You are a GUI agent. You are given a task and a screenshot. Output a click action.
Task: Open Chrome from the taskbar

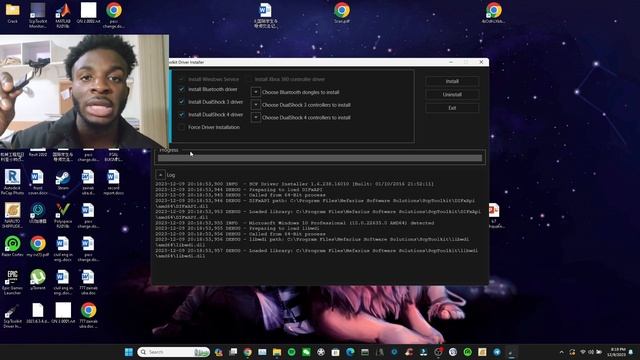tap(248, 352)
